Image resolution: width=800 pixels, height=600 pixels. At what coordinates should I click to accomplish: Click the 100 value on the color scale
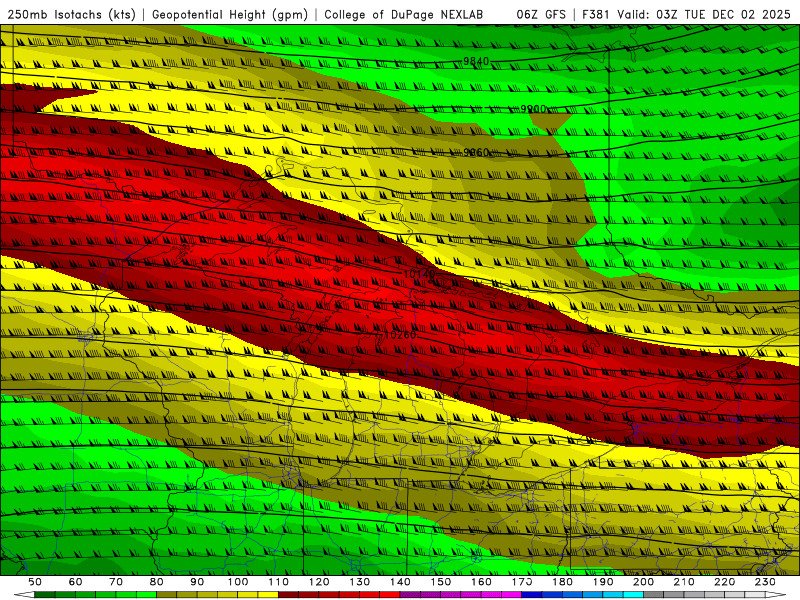coord(238,582)
